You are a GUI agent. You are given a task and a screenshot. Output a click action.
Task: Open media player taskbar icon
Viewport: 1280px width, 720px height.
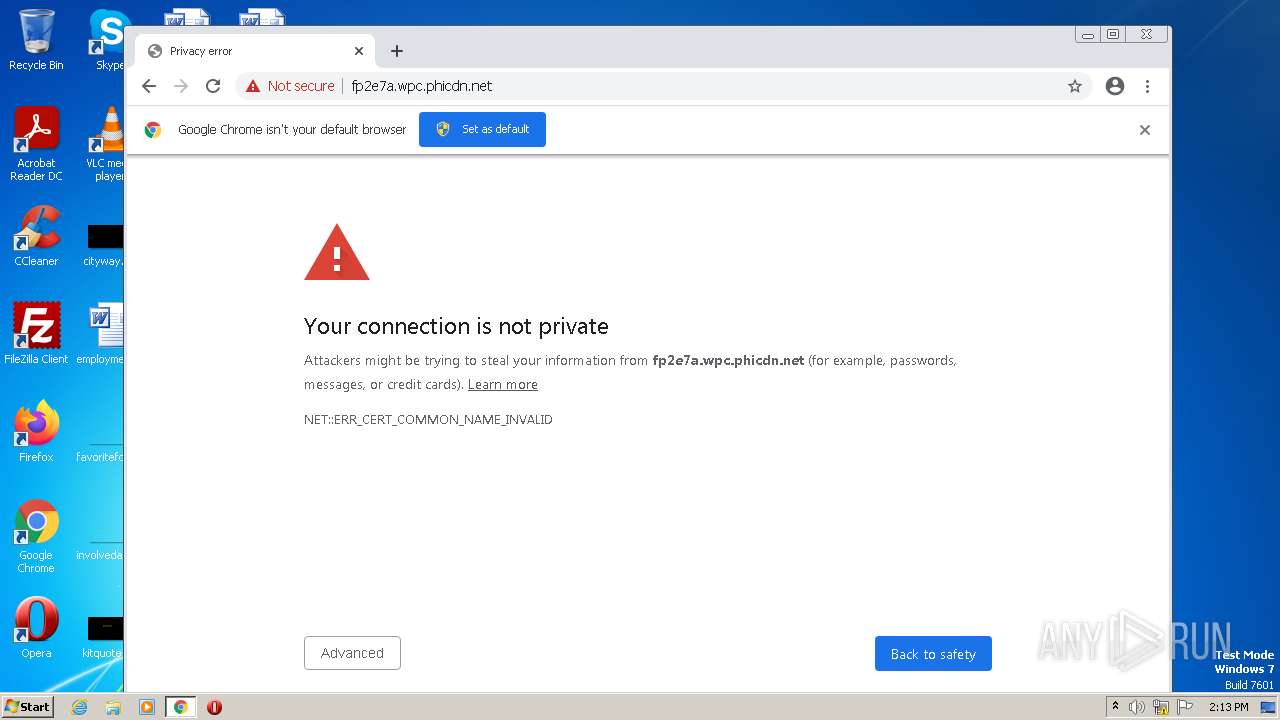(x=147, y=707)
